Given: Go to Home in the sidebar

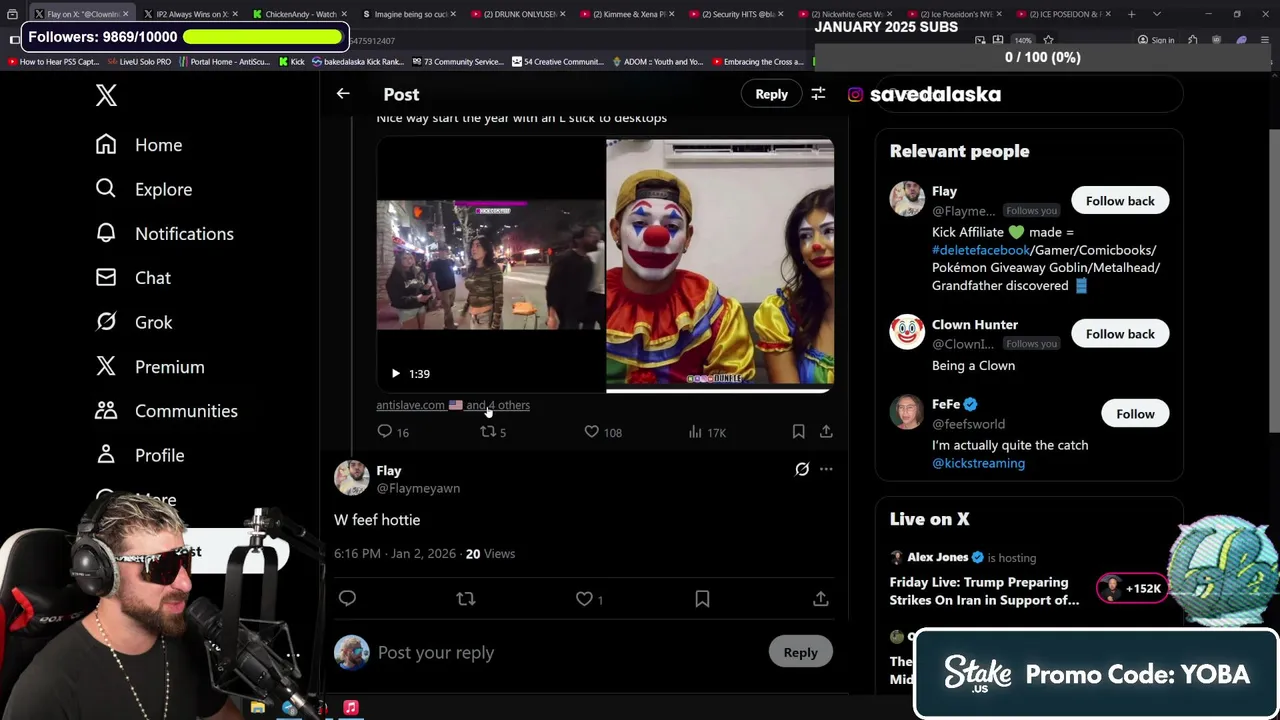Looking at the screenshot, I should point(139,145).
